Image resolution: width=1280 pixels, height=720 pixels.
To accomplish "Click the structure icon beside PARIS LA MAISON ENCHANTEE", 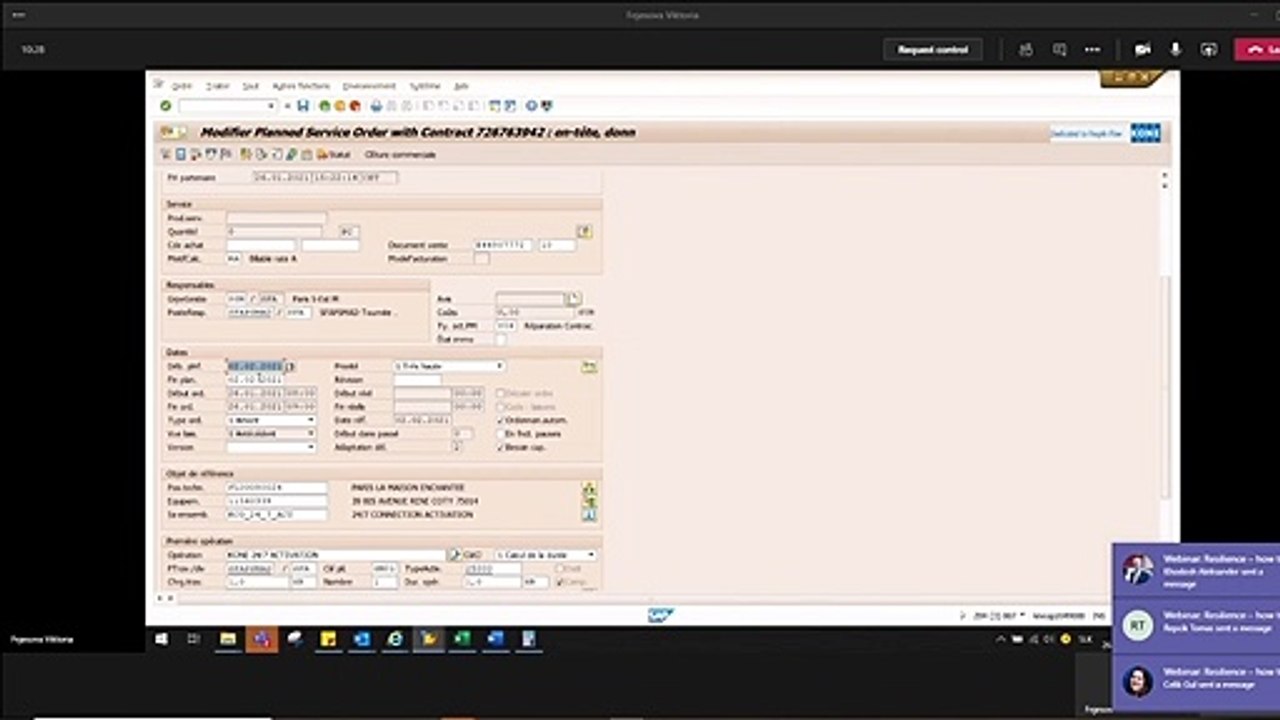I will [589, 489].
